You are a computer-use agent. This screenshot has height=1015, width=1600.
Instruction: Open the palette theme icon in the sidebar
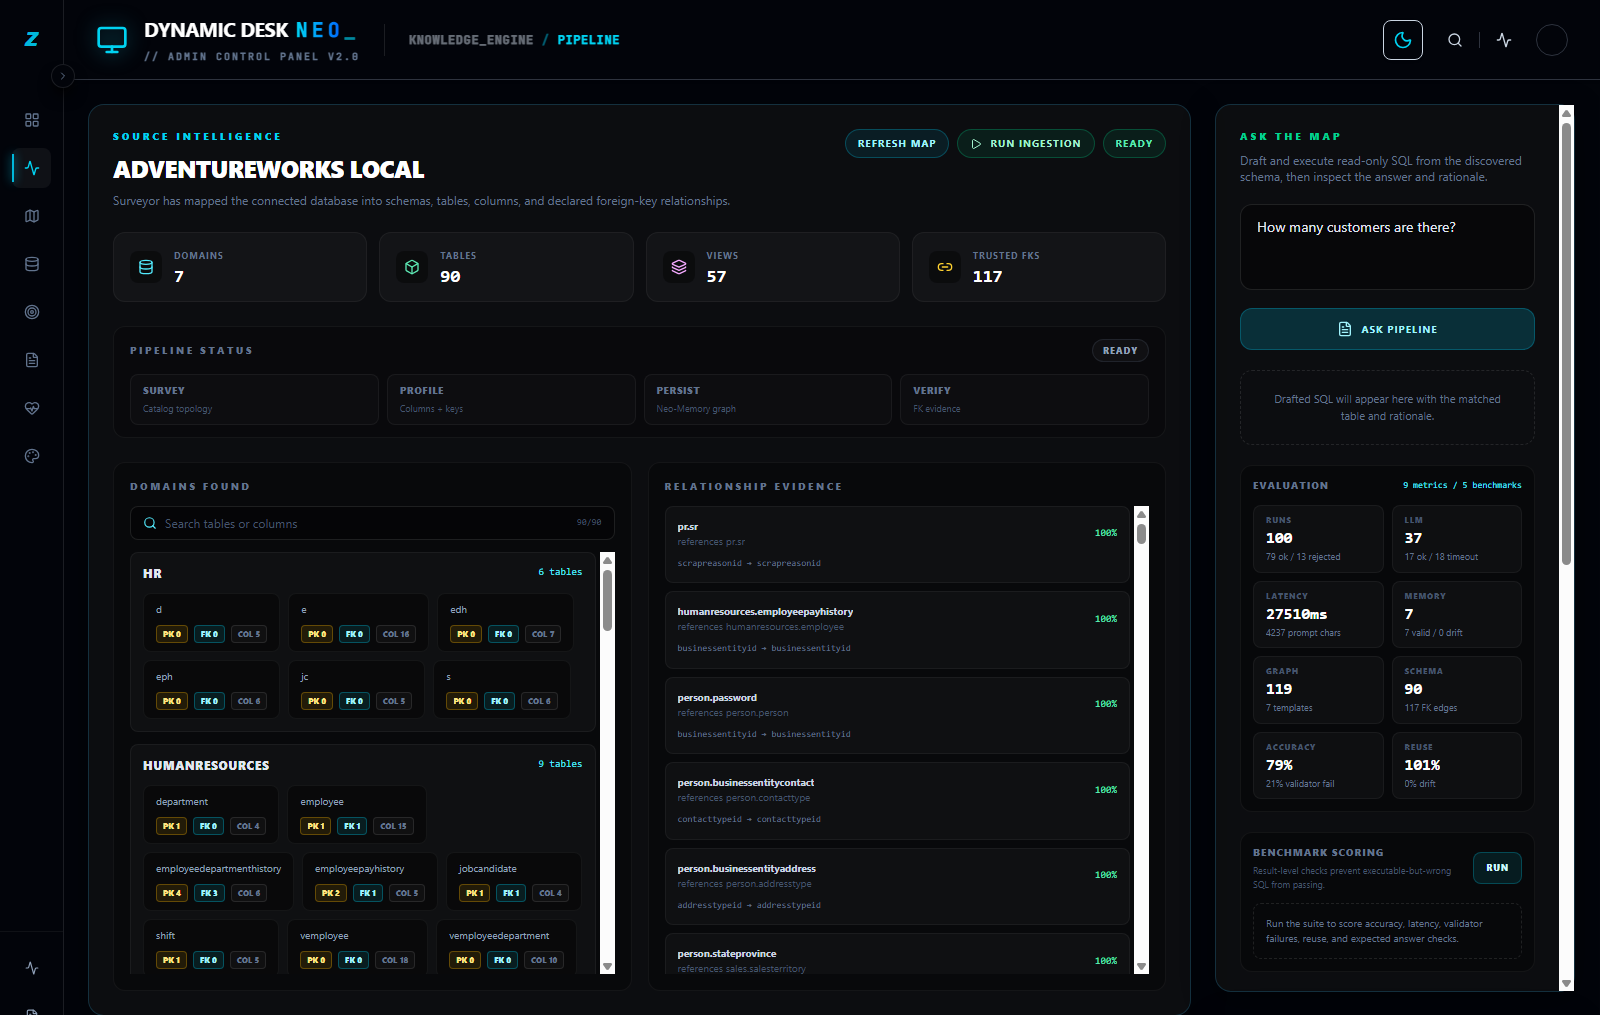[x=32, y=456]
